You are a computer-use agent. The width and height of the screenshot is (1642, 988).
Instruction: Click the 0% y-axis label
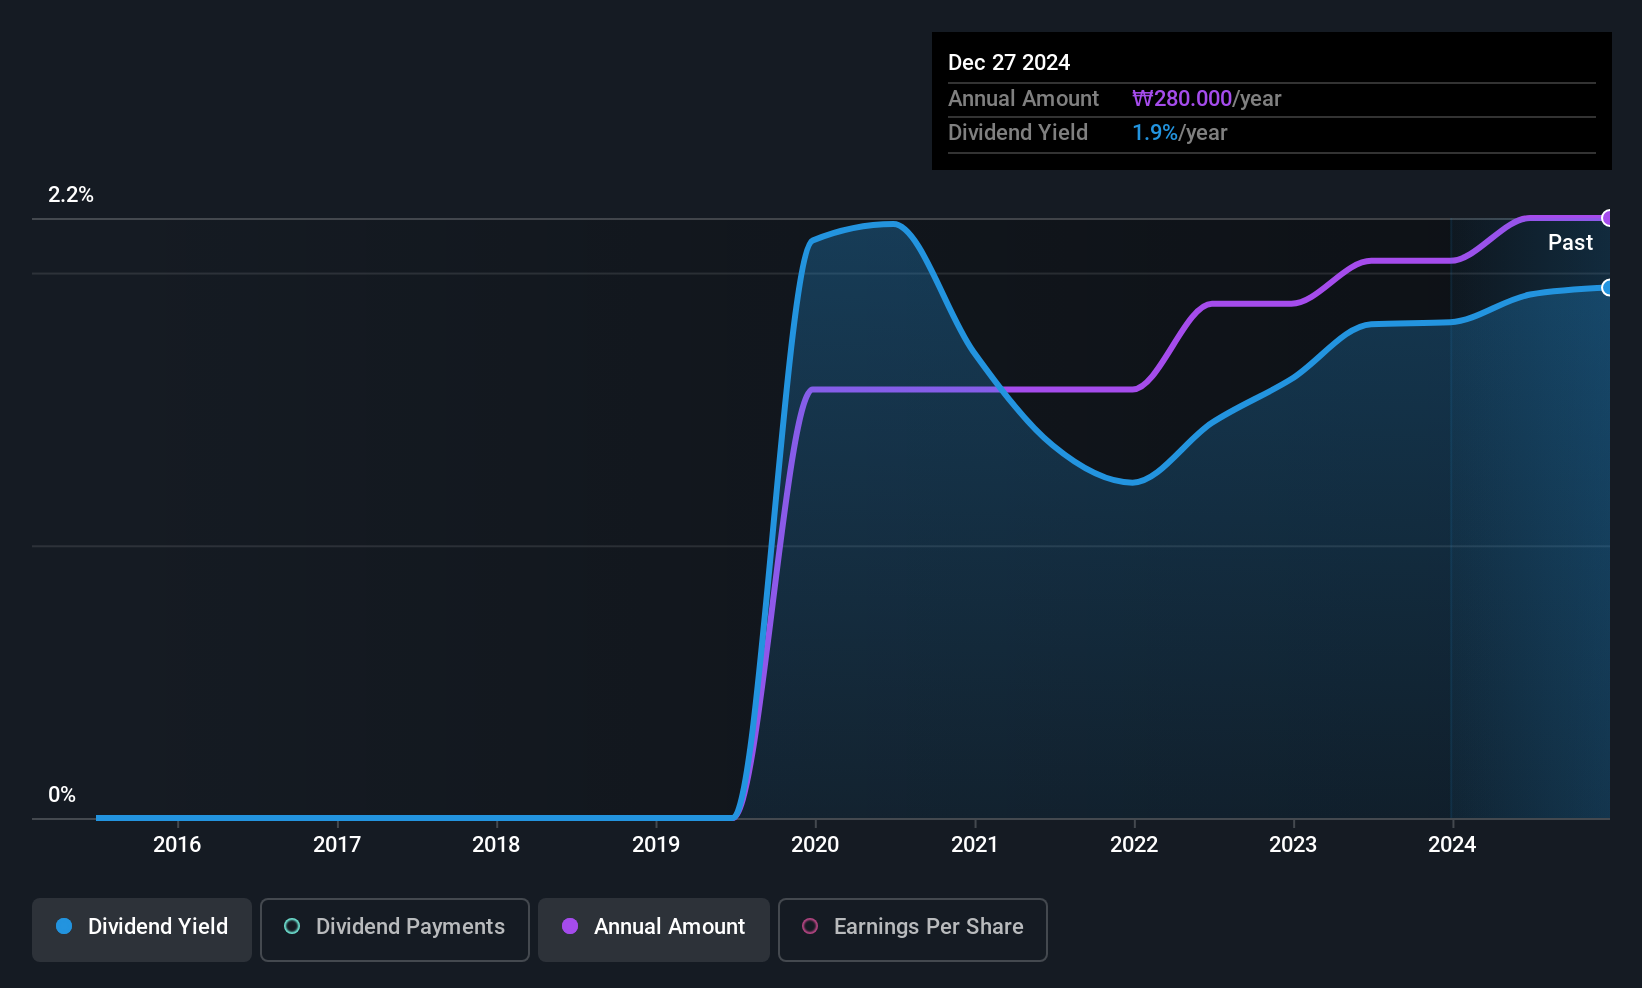click(x=62, y=795)
